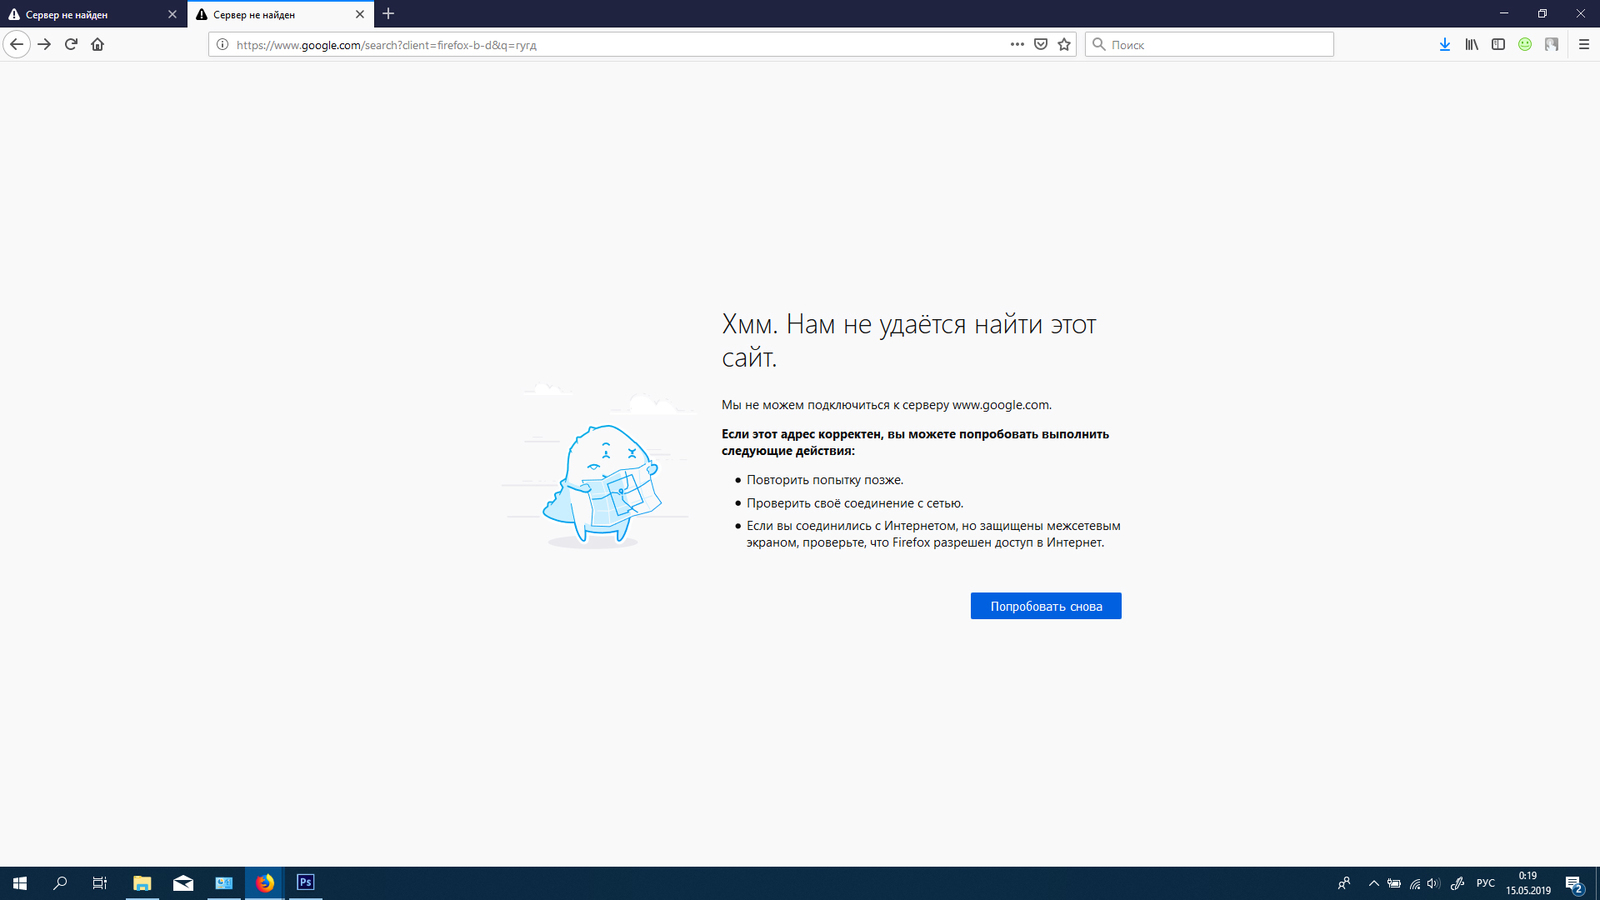Viewport: 1600px width, 900px height.
Task: Show site information via the info icon
Action: point(223,44)
